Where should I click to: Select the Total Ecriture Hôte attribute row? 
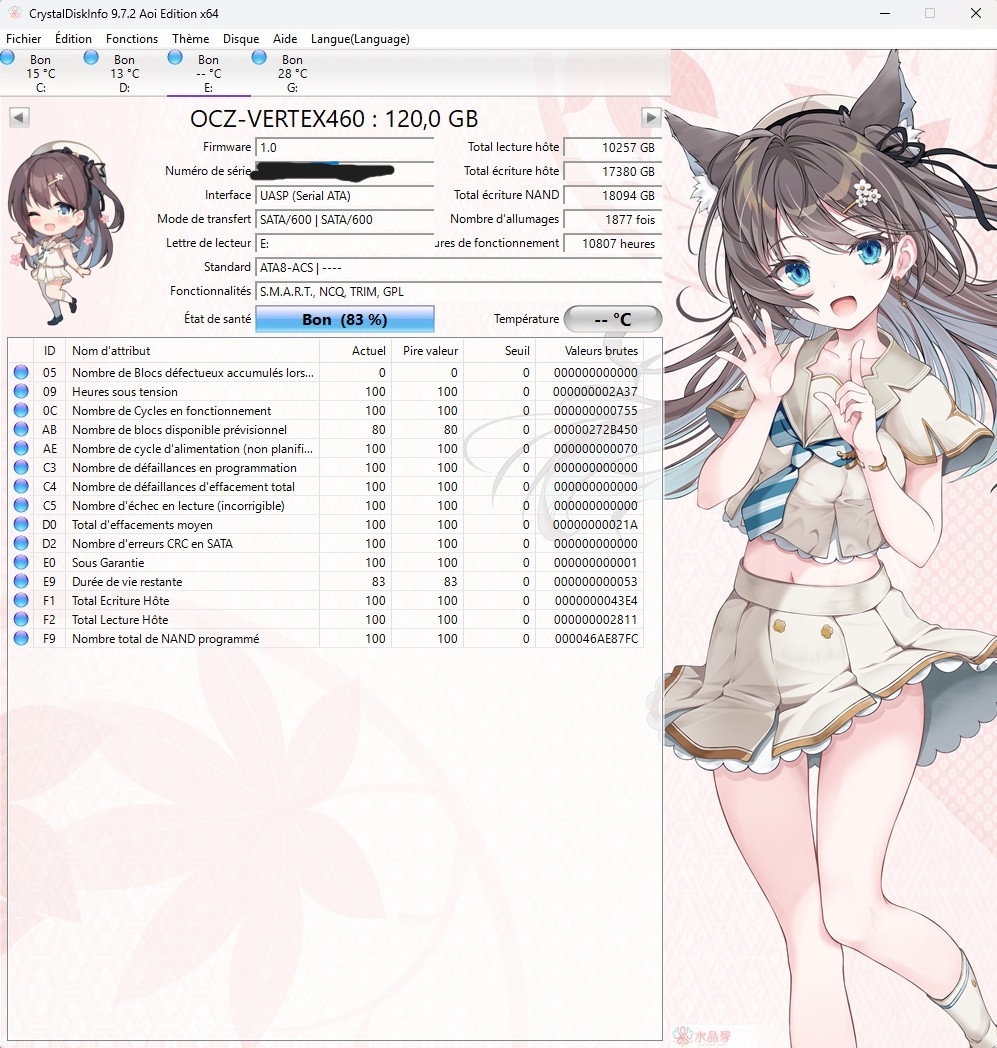tap(190, 601)
